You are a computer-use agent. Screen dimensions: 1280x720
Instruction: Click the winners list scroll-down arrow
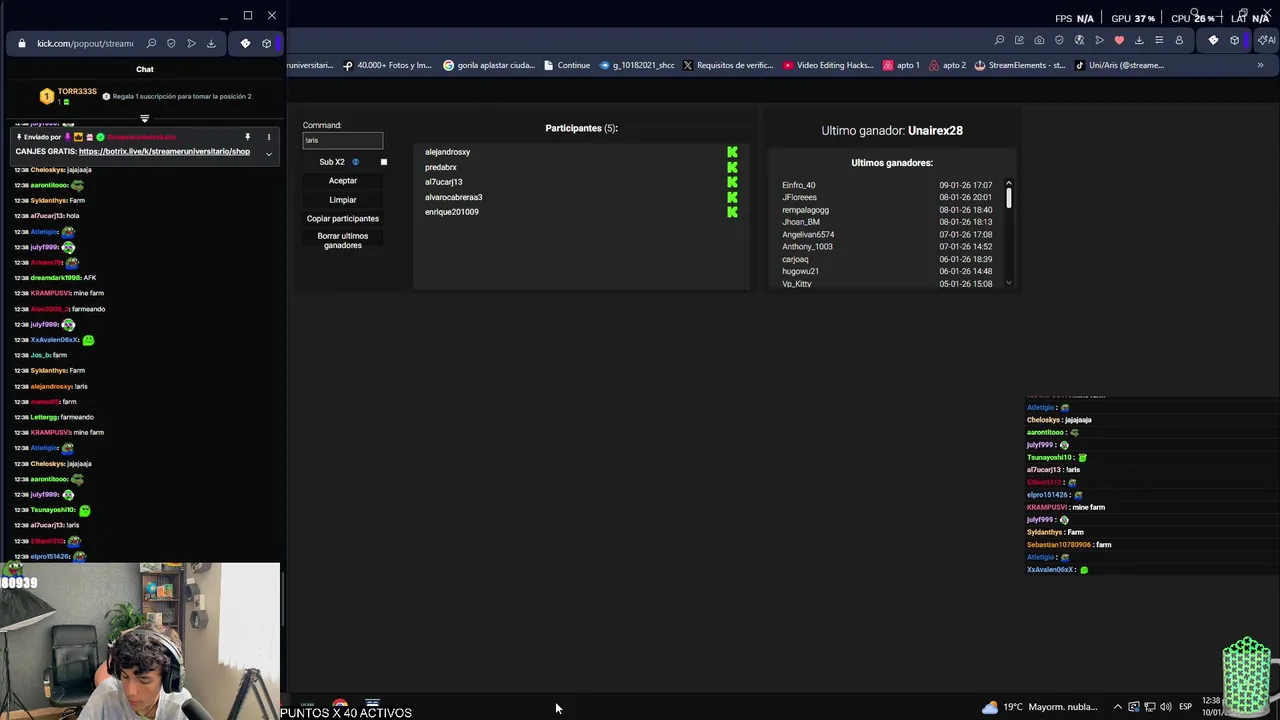(1008, 283)
